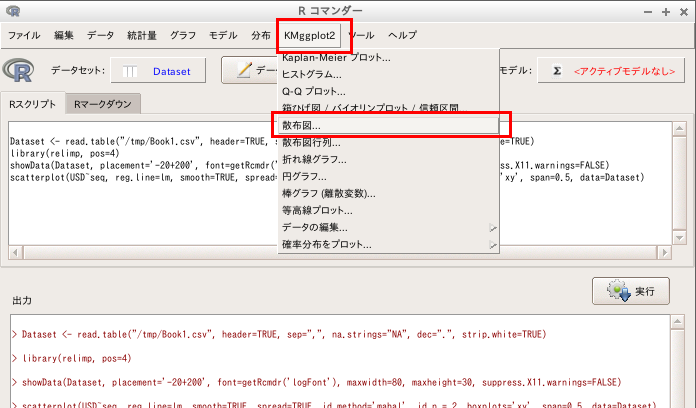This screenshot has width=696, height=408.
Task: Click the アクティブモデルなし model button
Action: pyautogui.click(x=611, y=71)
